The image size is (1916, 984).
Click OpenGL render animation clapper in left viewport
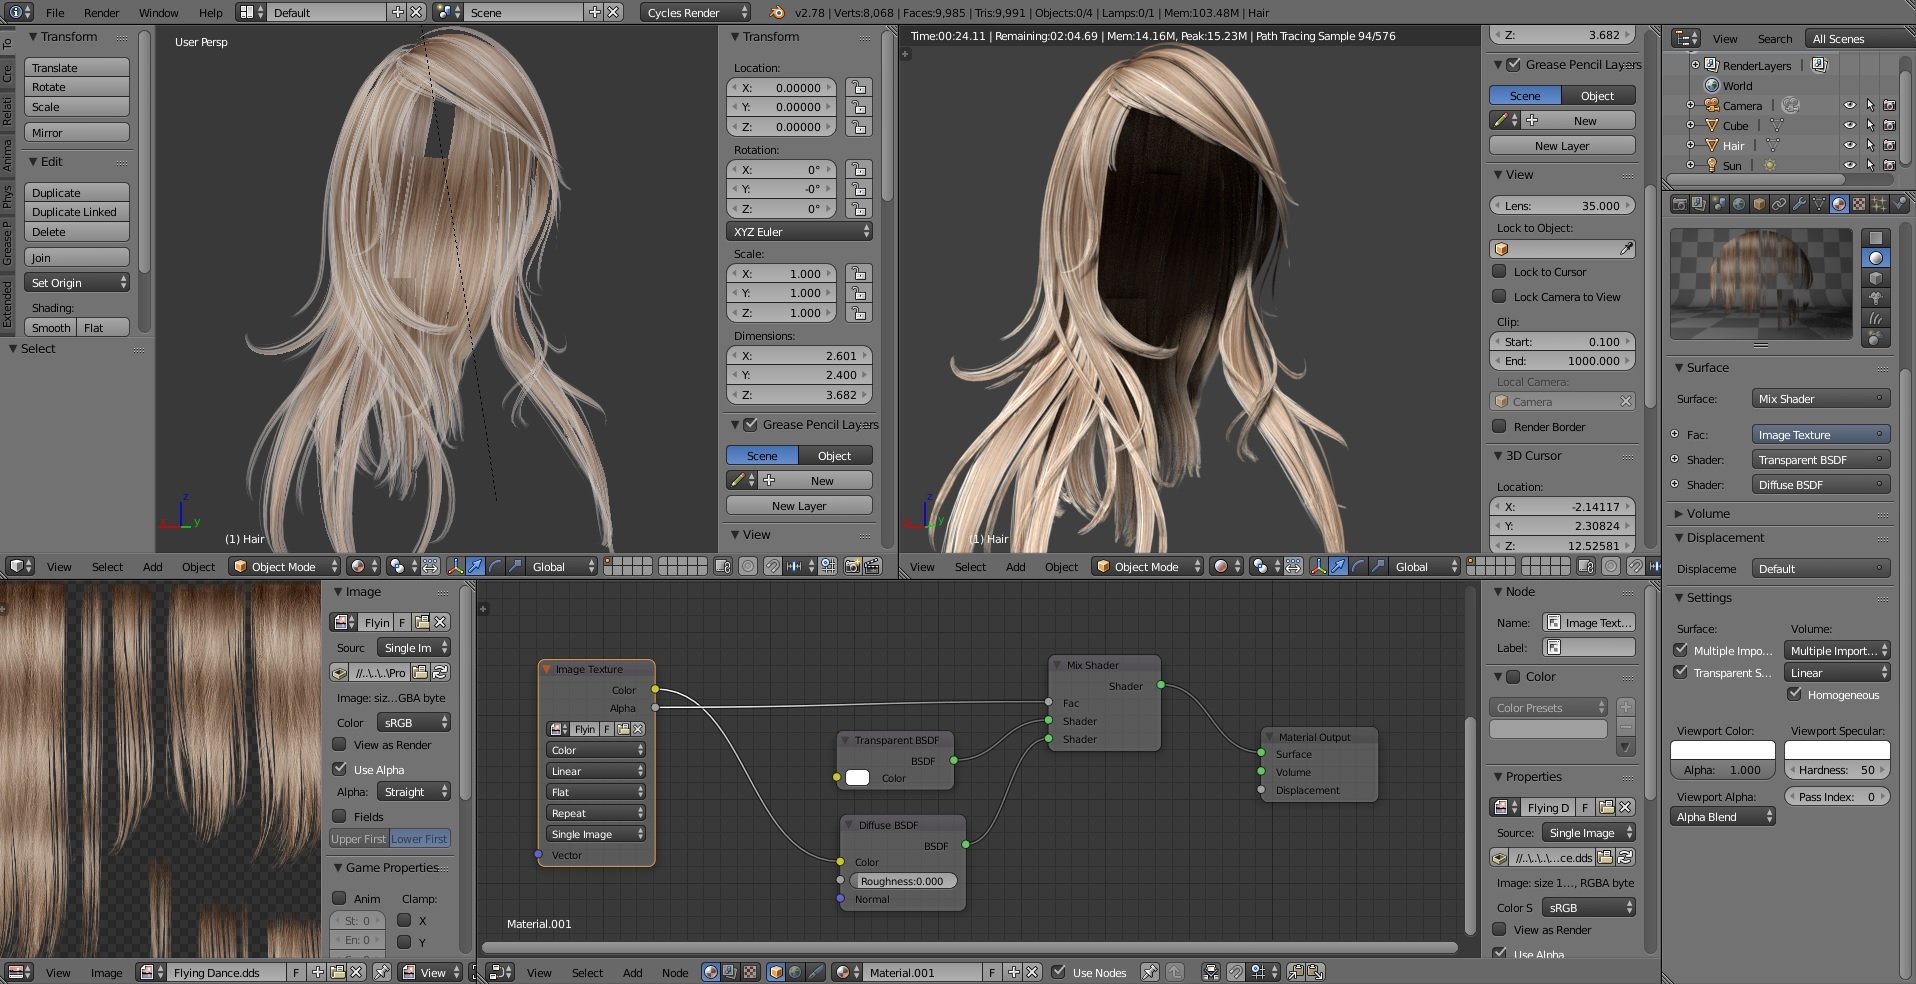point(872,566)
